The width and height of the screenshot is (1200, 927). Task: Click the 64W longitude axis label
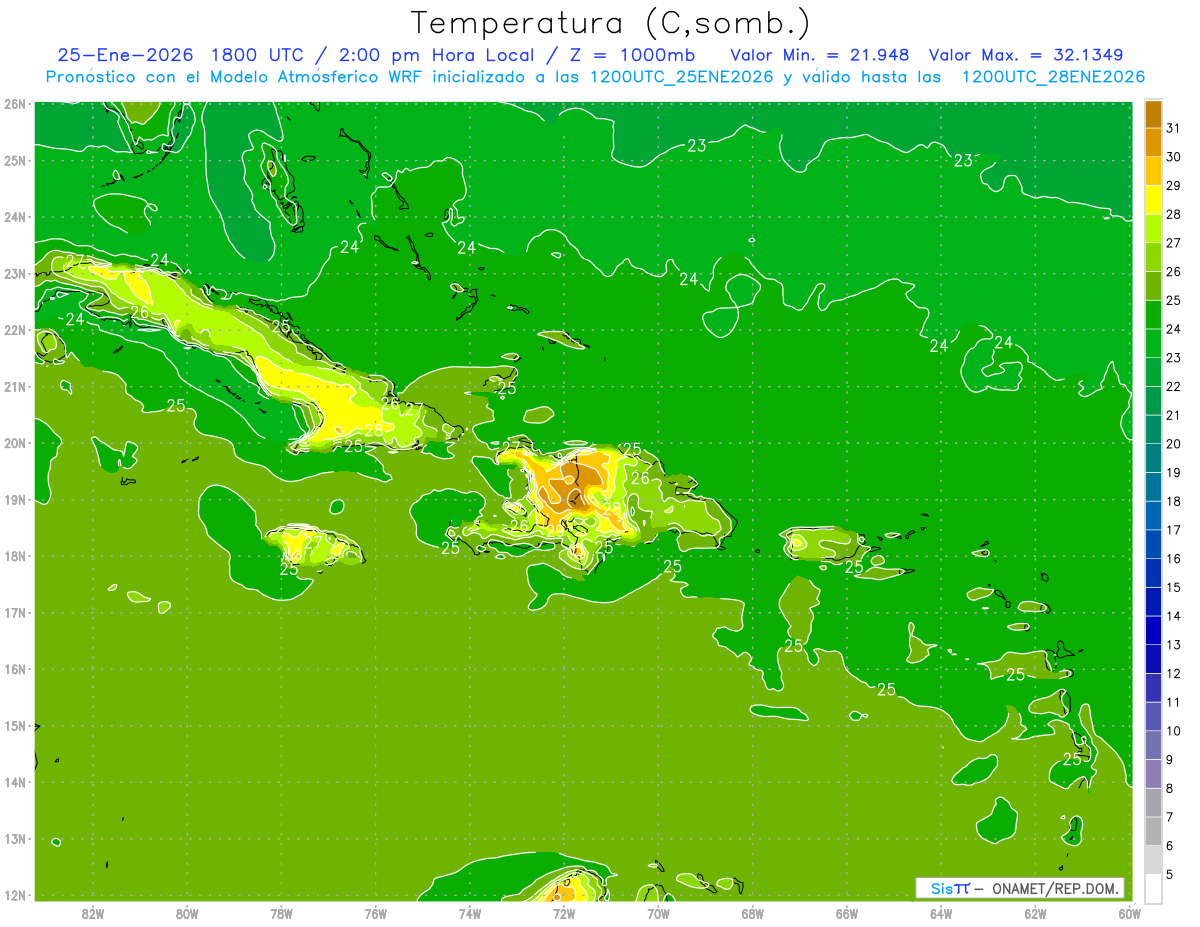coord(941,913)
